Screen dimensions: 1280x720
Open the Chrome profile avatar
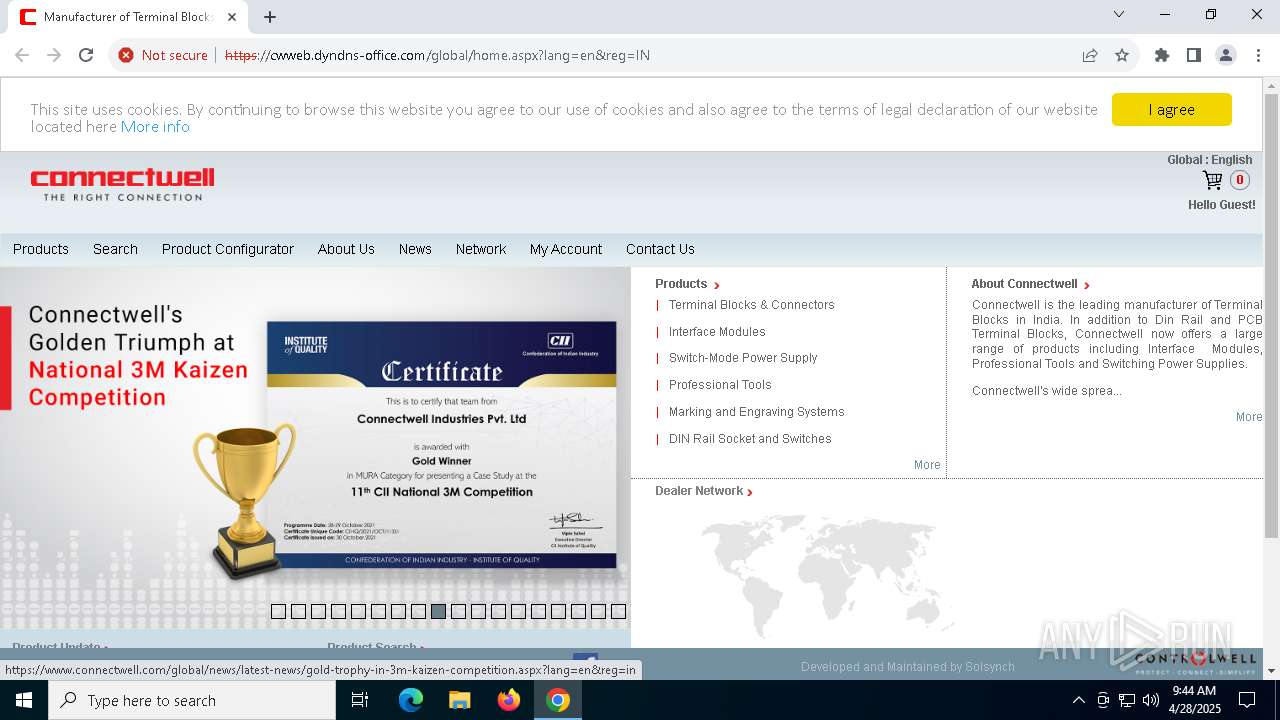tap(1226, 55)
